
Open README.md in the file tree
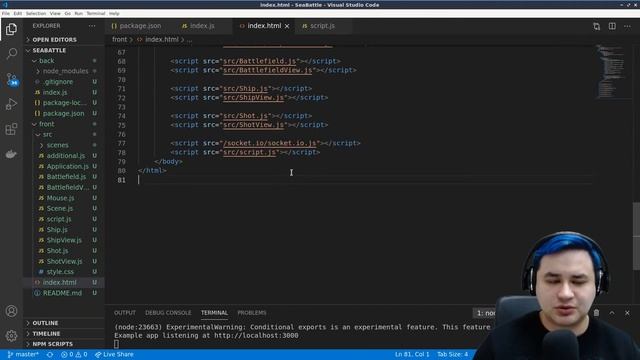(62, 293)
